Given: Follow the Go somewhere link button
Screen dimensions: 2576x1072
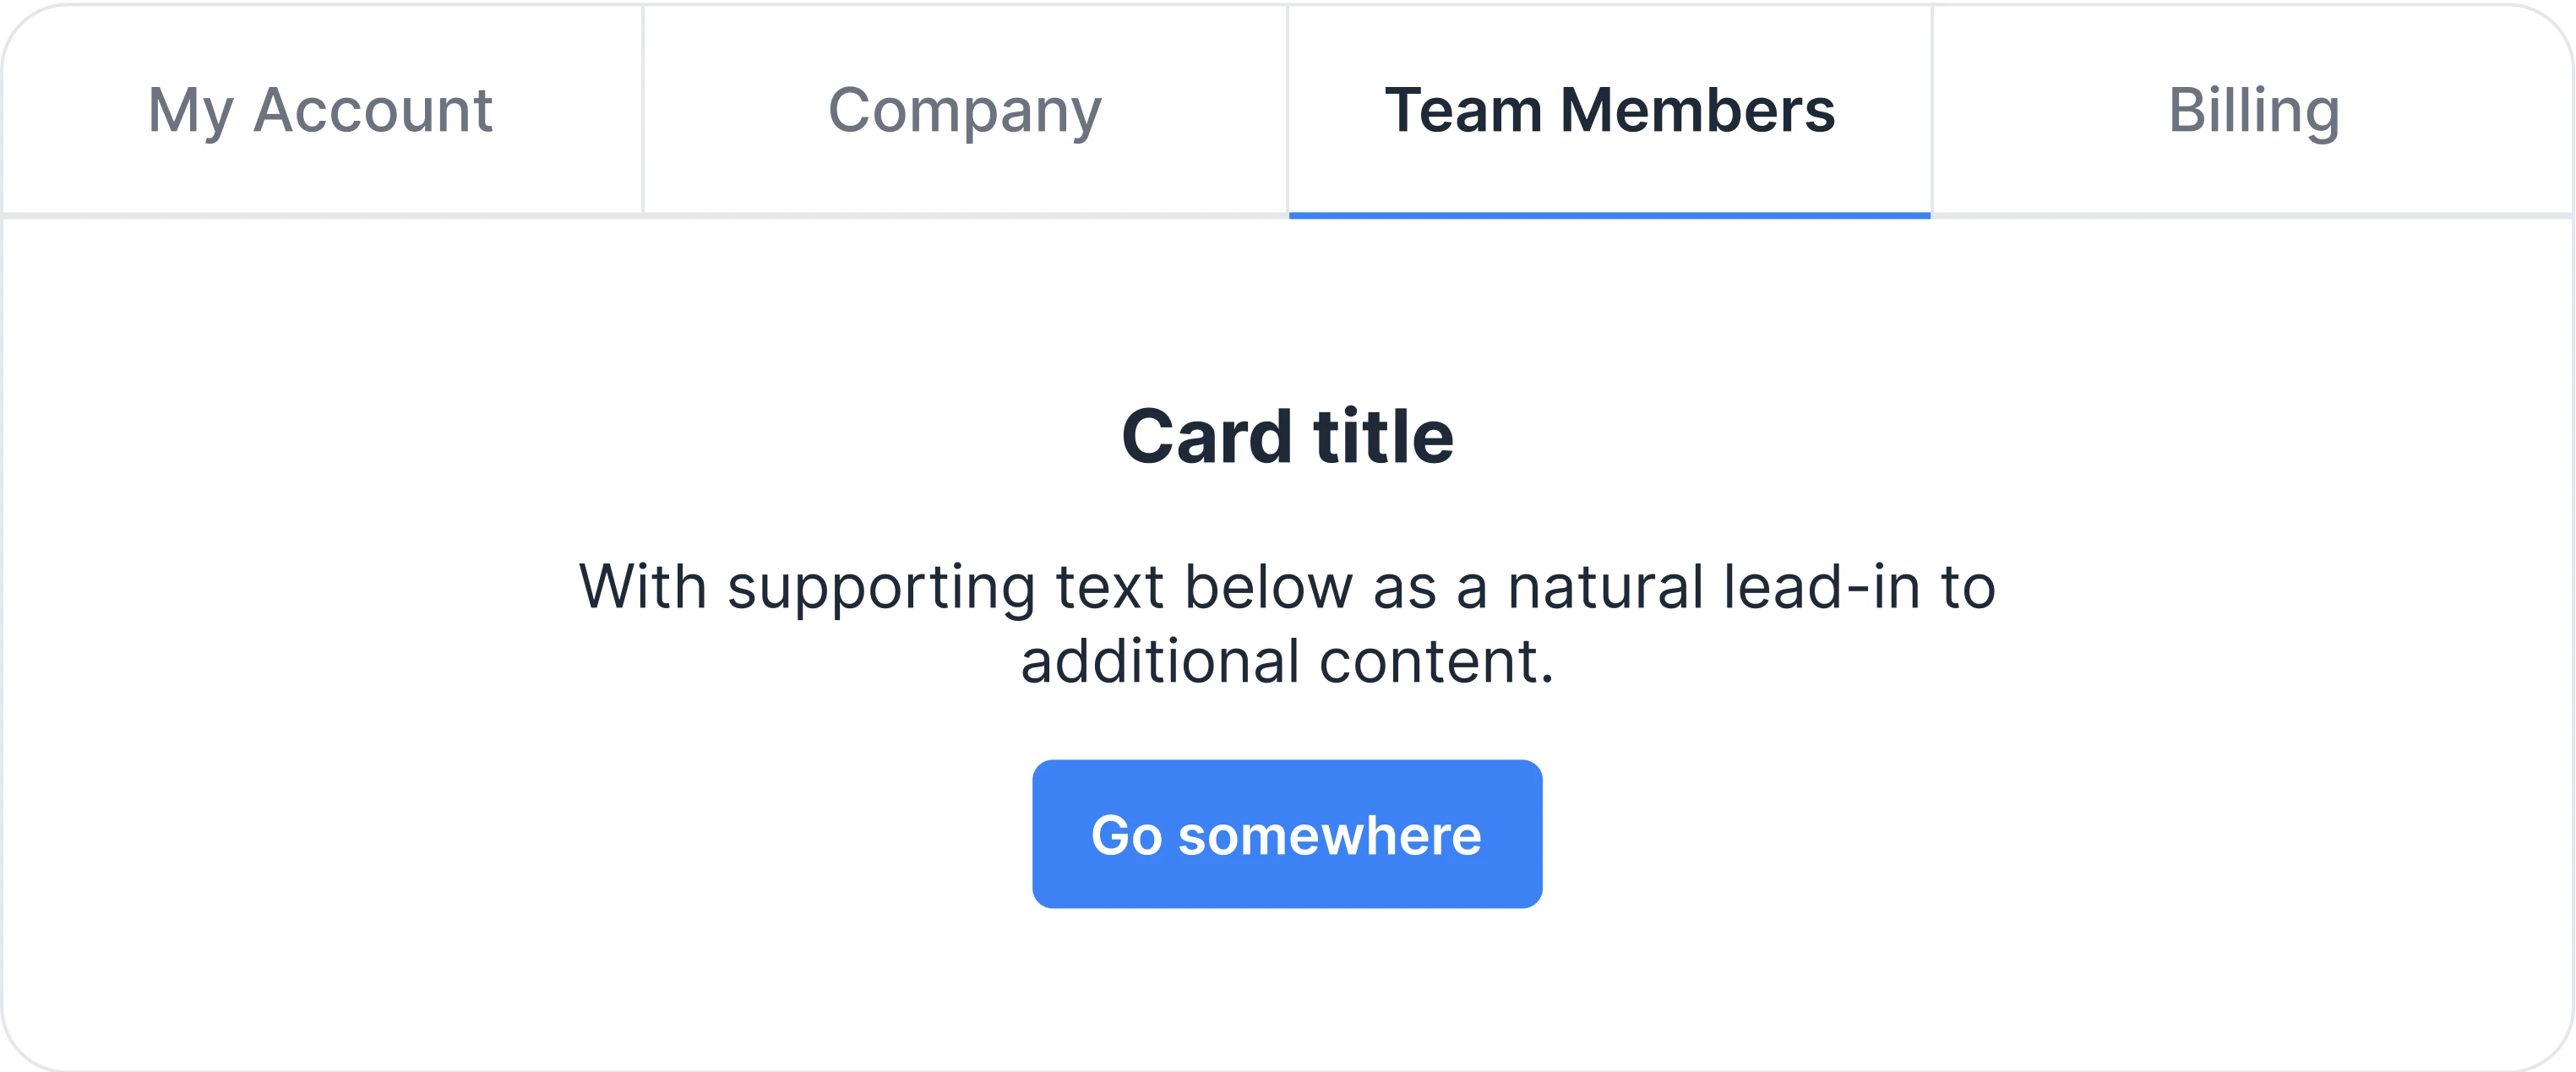Looking at the screenshot, I should tap(1287, 834).
